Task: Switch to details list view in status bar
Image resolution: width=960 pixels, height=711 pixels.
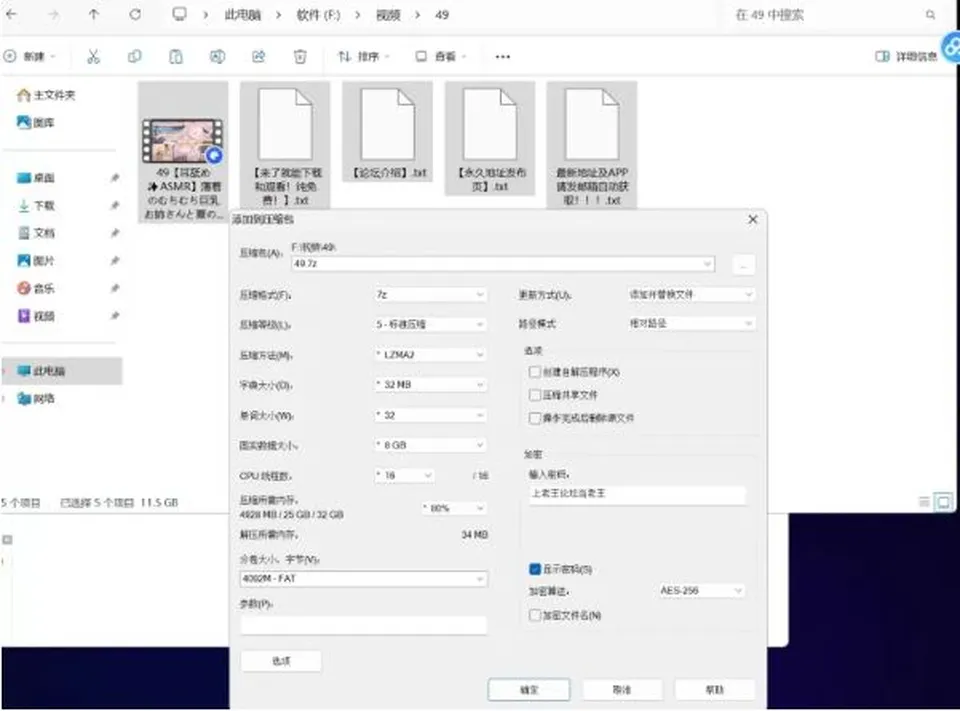Action: (924, 502)
